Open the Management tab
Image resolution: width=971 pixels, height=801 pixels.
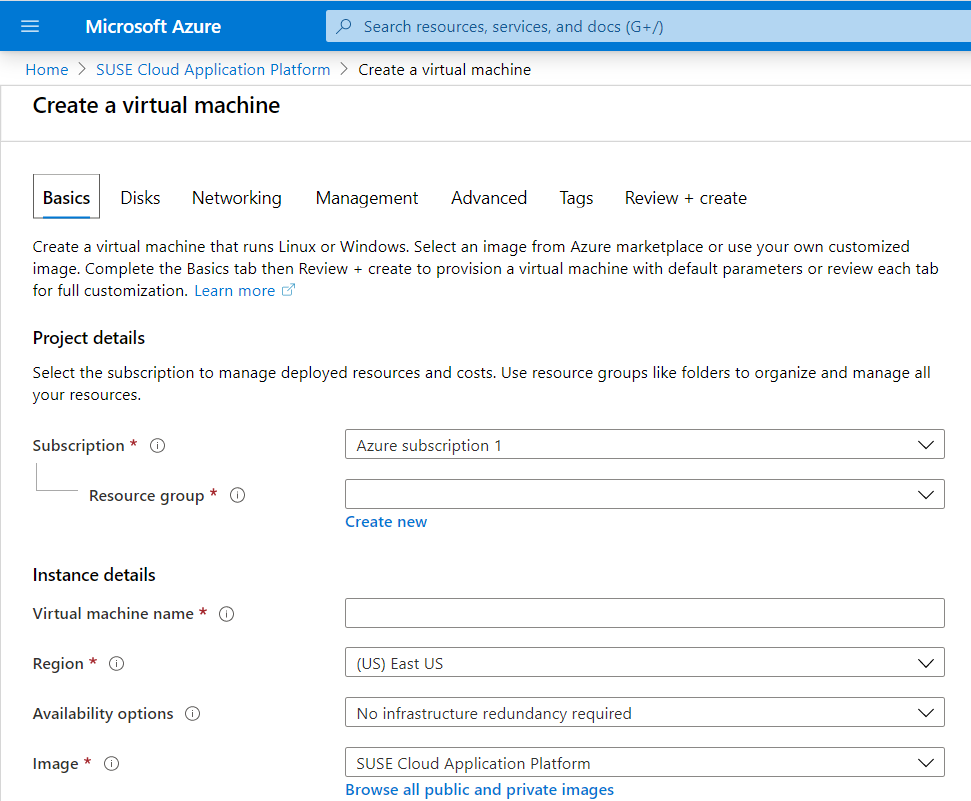(366, 198)
